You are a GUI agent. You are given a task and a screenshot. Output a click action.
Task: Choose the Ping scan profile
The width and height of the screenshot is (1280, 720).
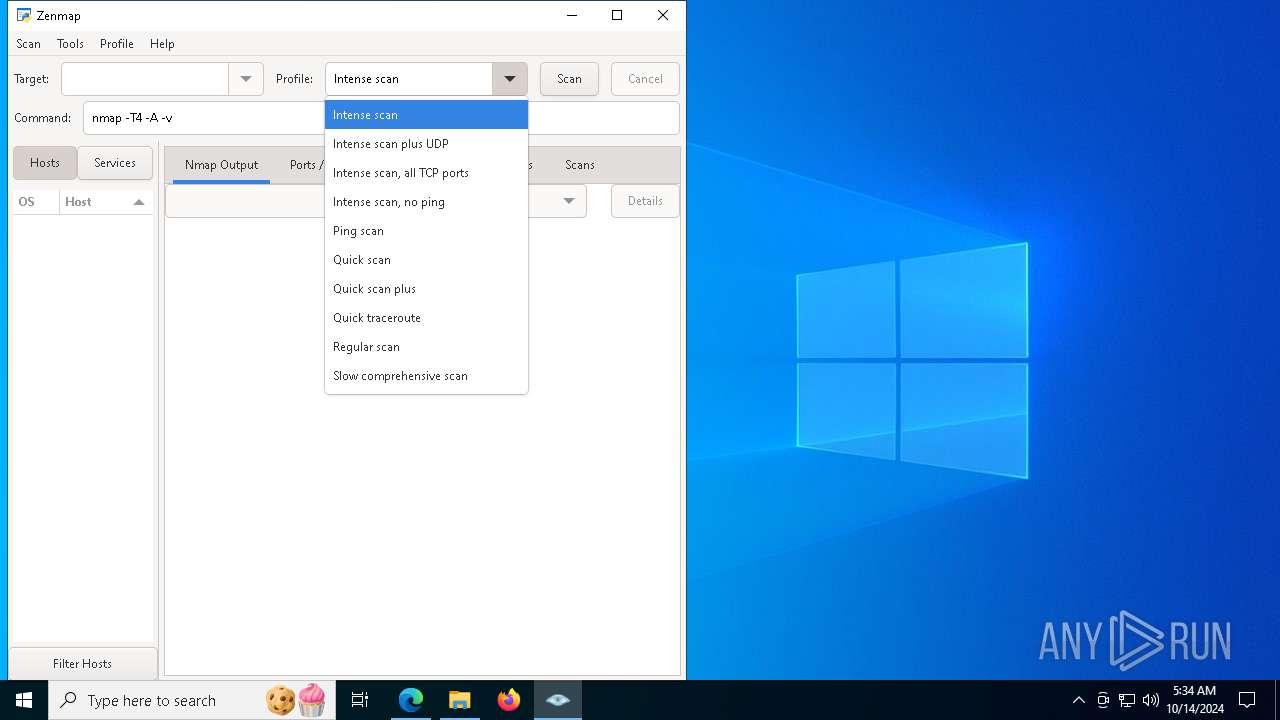[426, 231]
